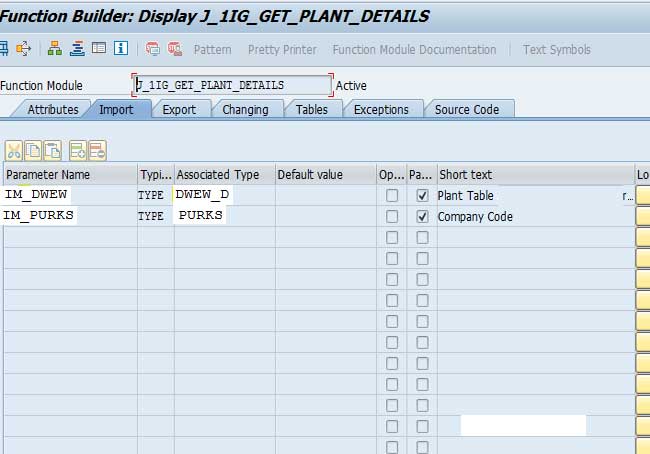The height and width of the screenshot is (454, 650).
Task: Uncheck Pass Value checkbox for IM_DWEW
Action: coord(423,196)
